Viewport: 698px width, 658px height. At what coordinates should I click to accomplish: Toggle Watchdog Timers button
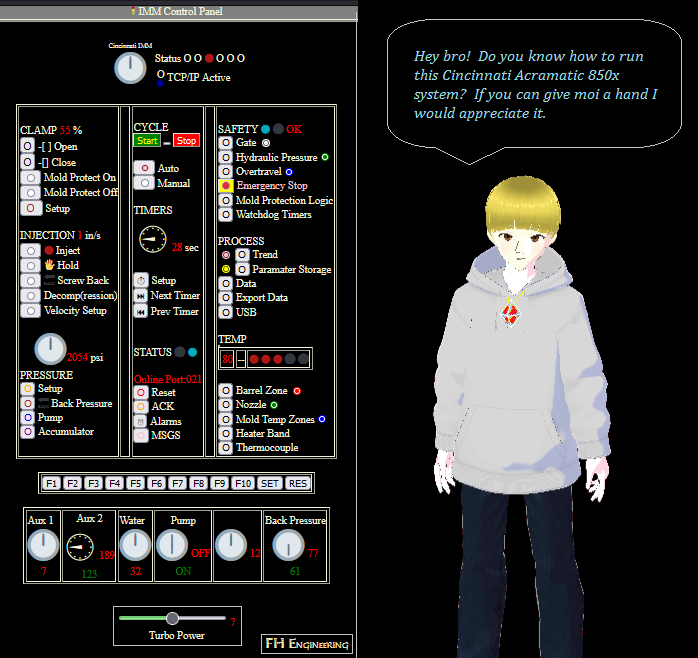click(x=226, y=215)
